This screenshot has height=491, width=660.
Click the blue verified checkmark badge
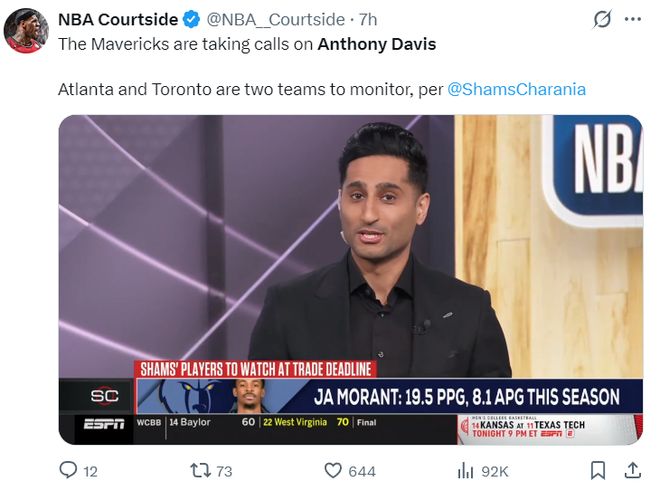(x=192, y=20)
